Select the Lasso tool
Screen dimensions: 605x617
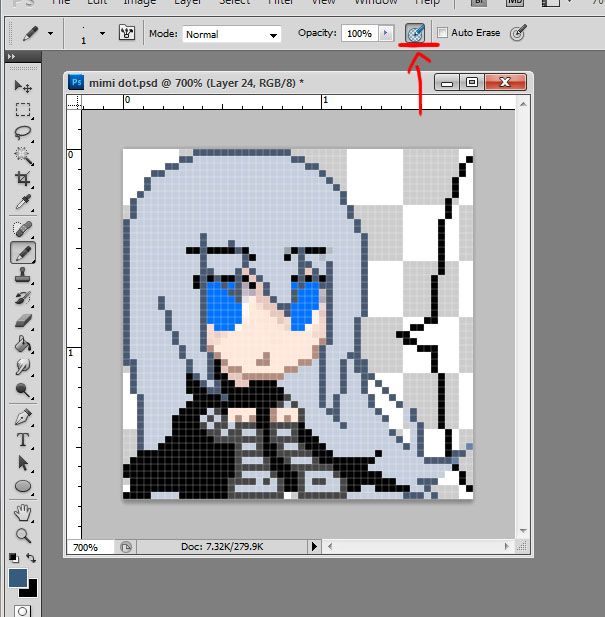(22, 133)
